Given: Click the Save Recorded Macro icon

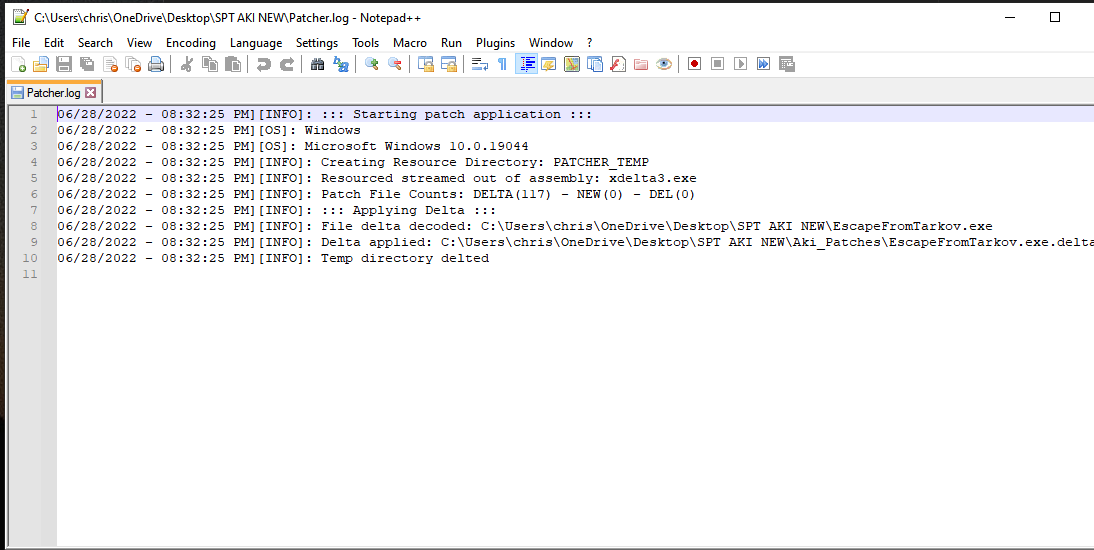Looking at the screenshot, I should point(786,64).
